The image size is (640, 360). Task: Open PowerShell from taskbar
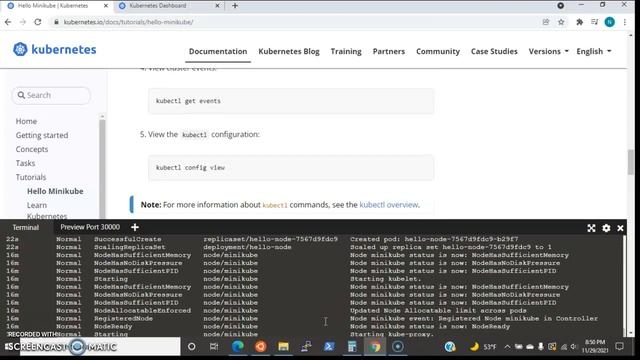click(x=329, y=347)
